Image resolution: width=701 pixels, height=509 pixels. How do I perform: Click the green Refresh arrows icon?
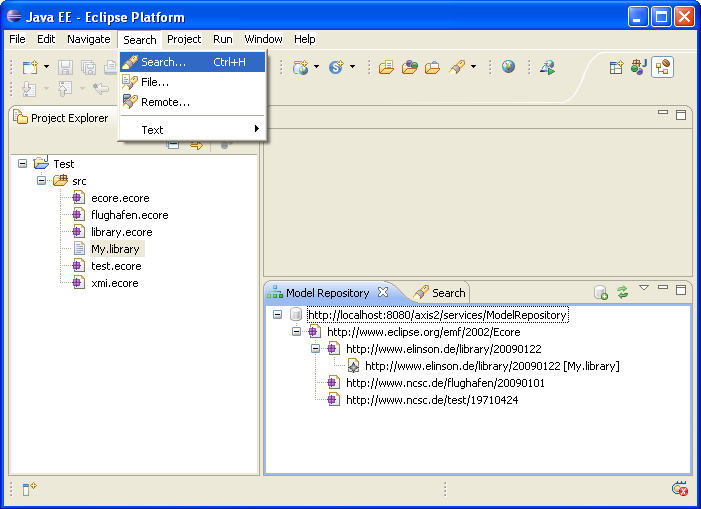coord(623,292)
